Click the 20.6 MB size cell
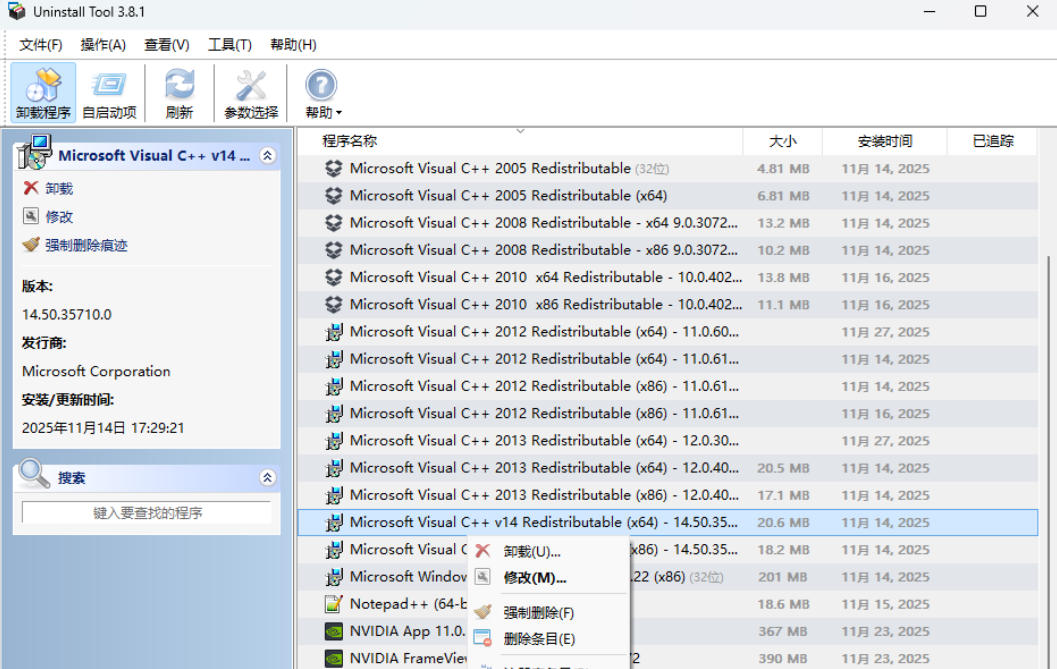The width and height of the screenshot is (1057, 669). point(783,523)
